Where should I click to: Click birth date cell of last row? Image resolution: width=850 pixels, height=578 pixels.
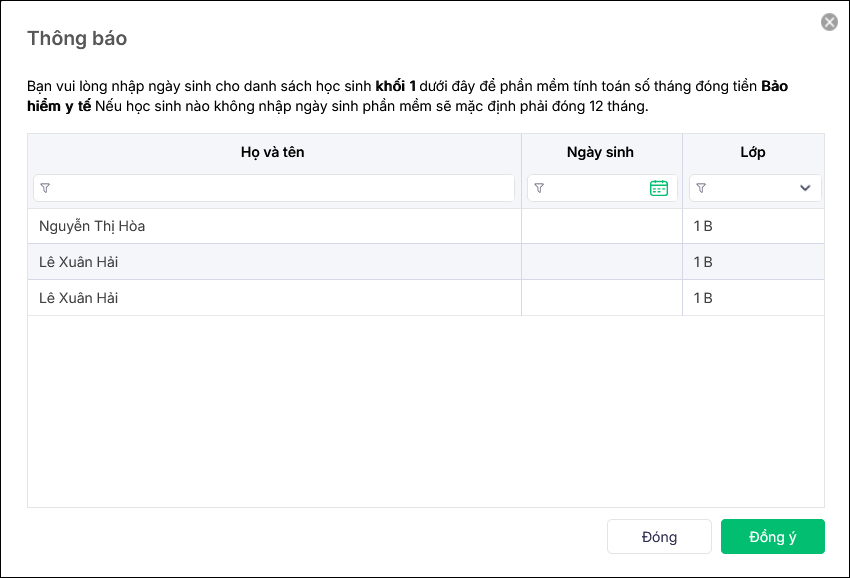pyautogui.click(x=601, y=298)
